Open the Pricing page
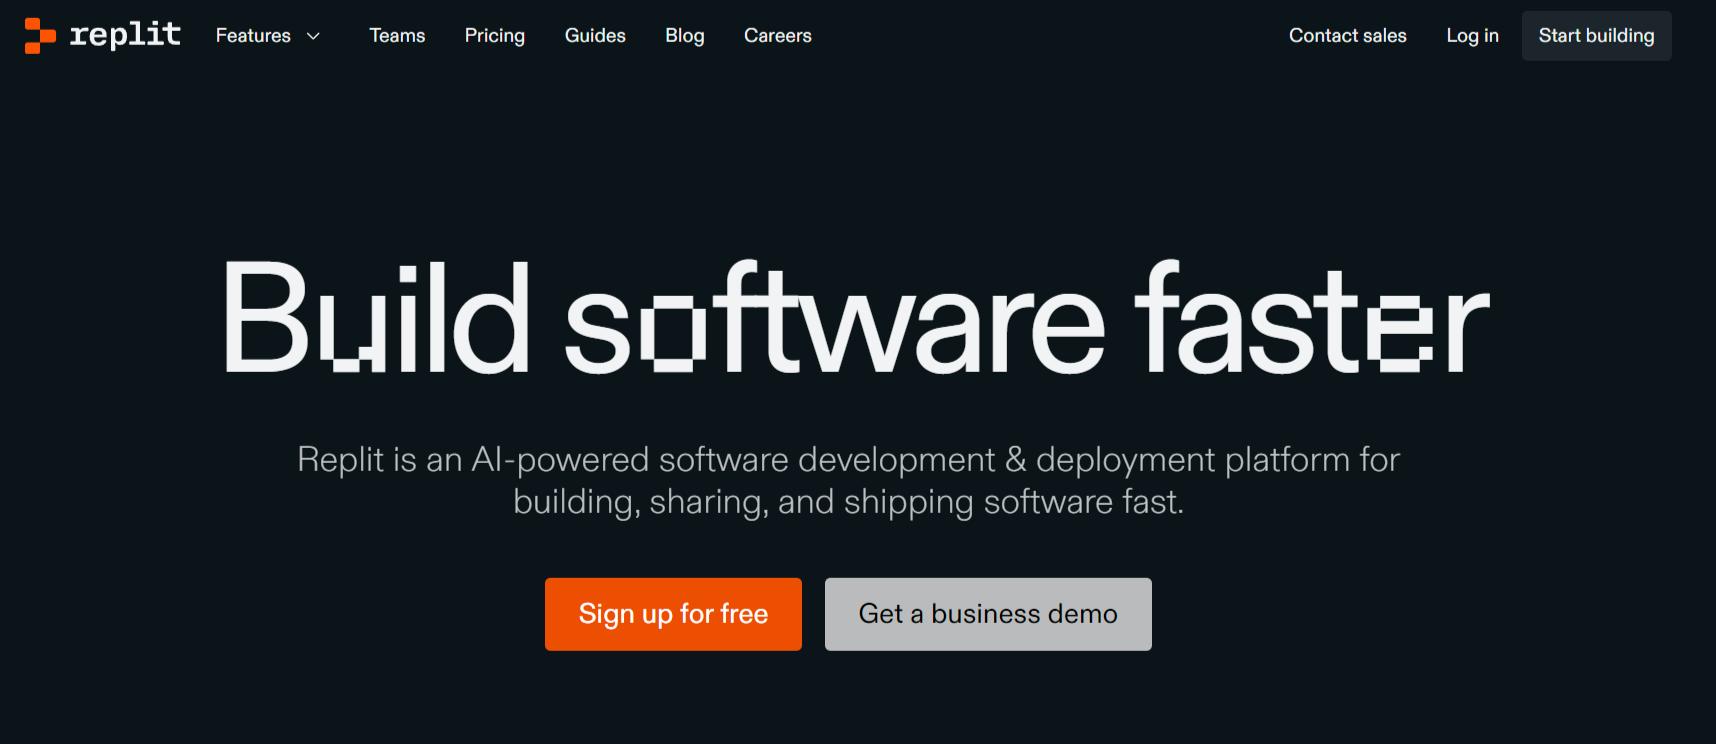 click(494, 36)
